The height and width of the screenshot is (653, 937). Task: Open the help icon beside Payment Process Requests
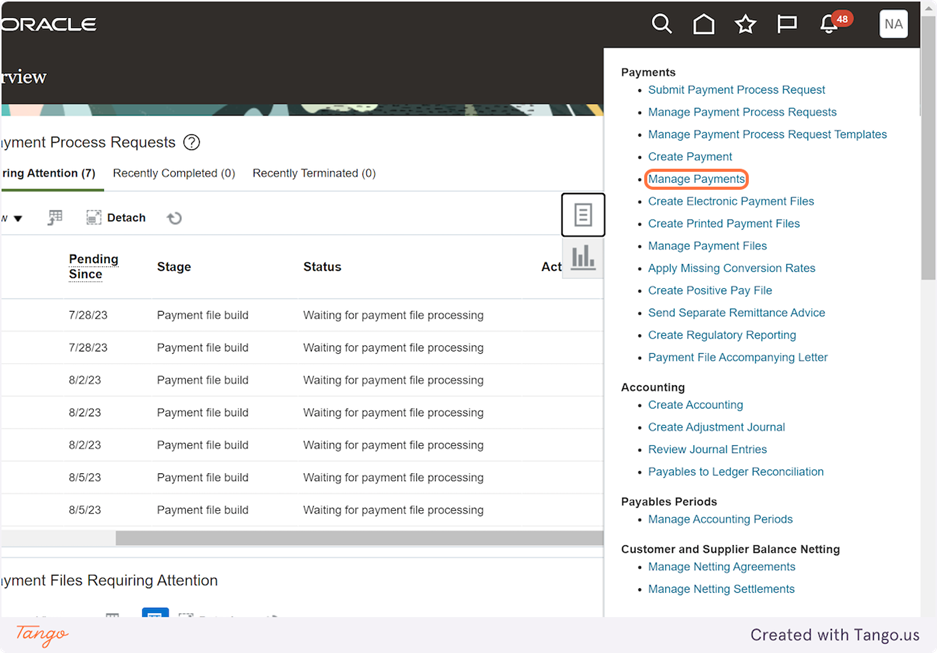point(191,142)
